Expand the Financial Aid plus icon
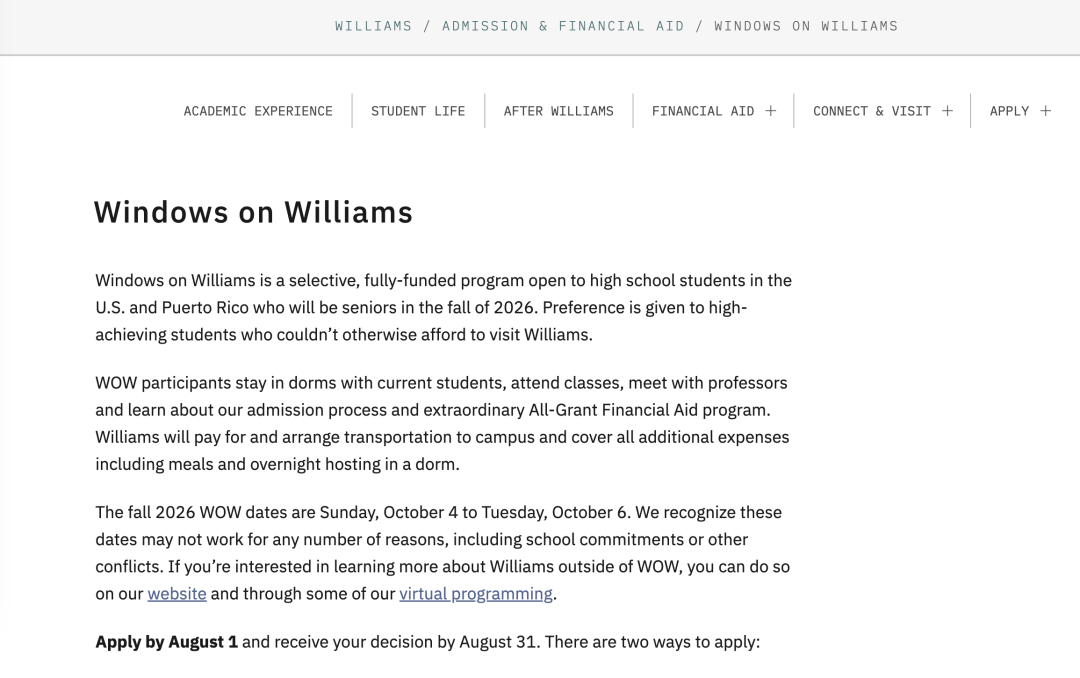The width and height of the screenshot is (1080, 678). point(771,111)
